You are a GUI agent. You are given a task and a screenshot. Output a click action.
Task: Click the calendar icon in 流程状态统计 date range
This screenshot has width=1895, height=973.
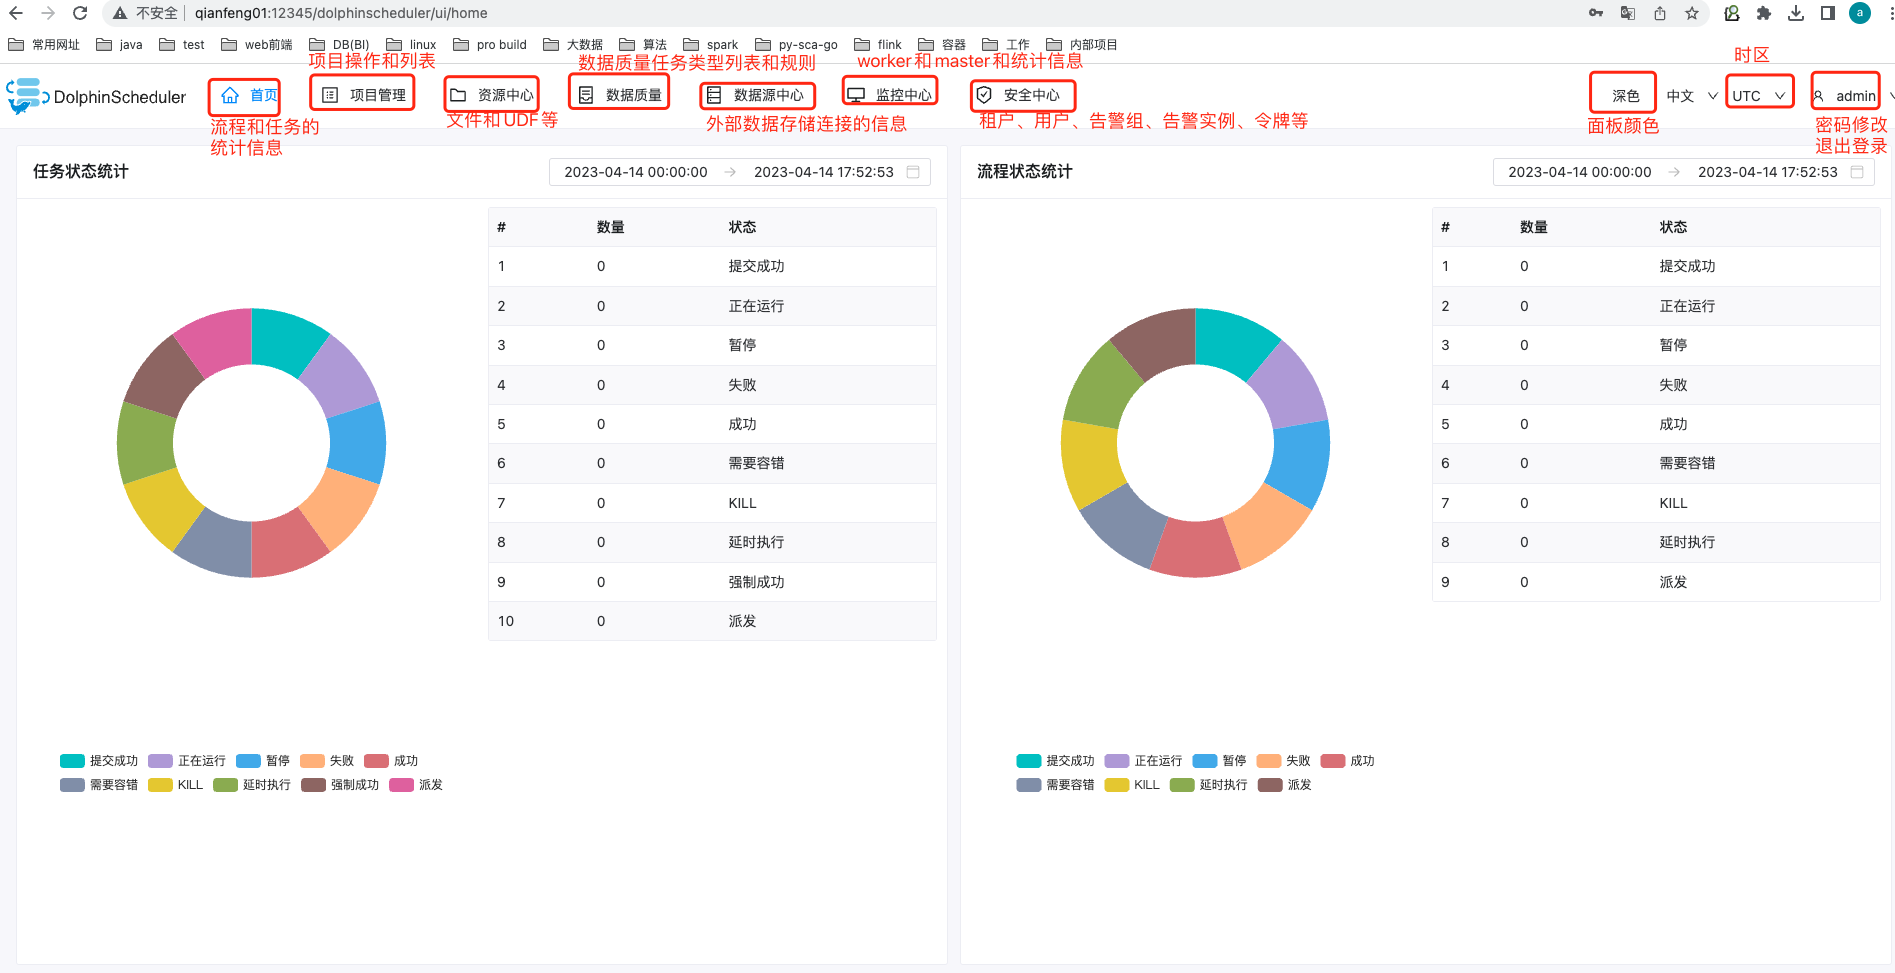(1857, 172)
